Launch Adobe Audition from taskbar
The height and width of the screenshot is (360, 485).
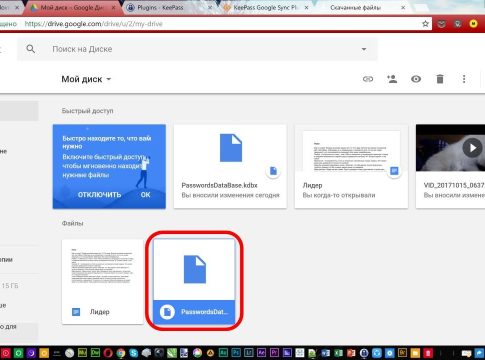coord(223,353)
